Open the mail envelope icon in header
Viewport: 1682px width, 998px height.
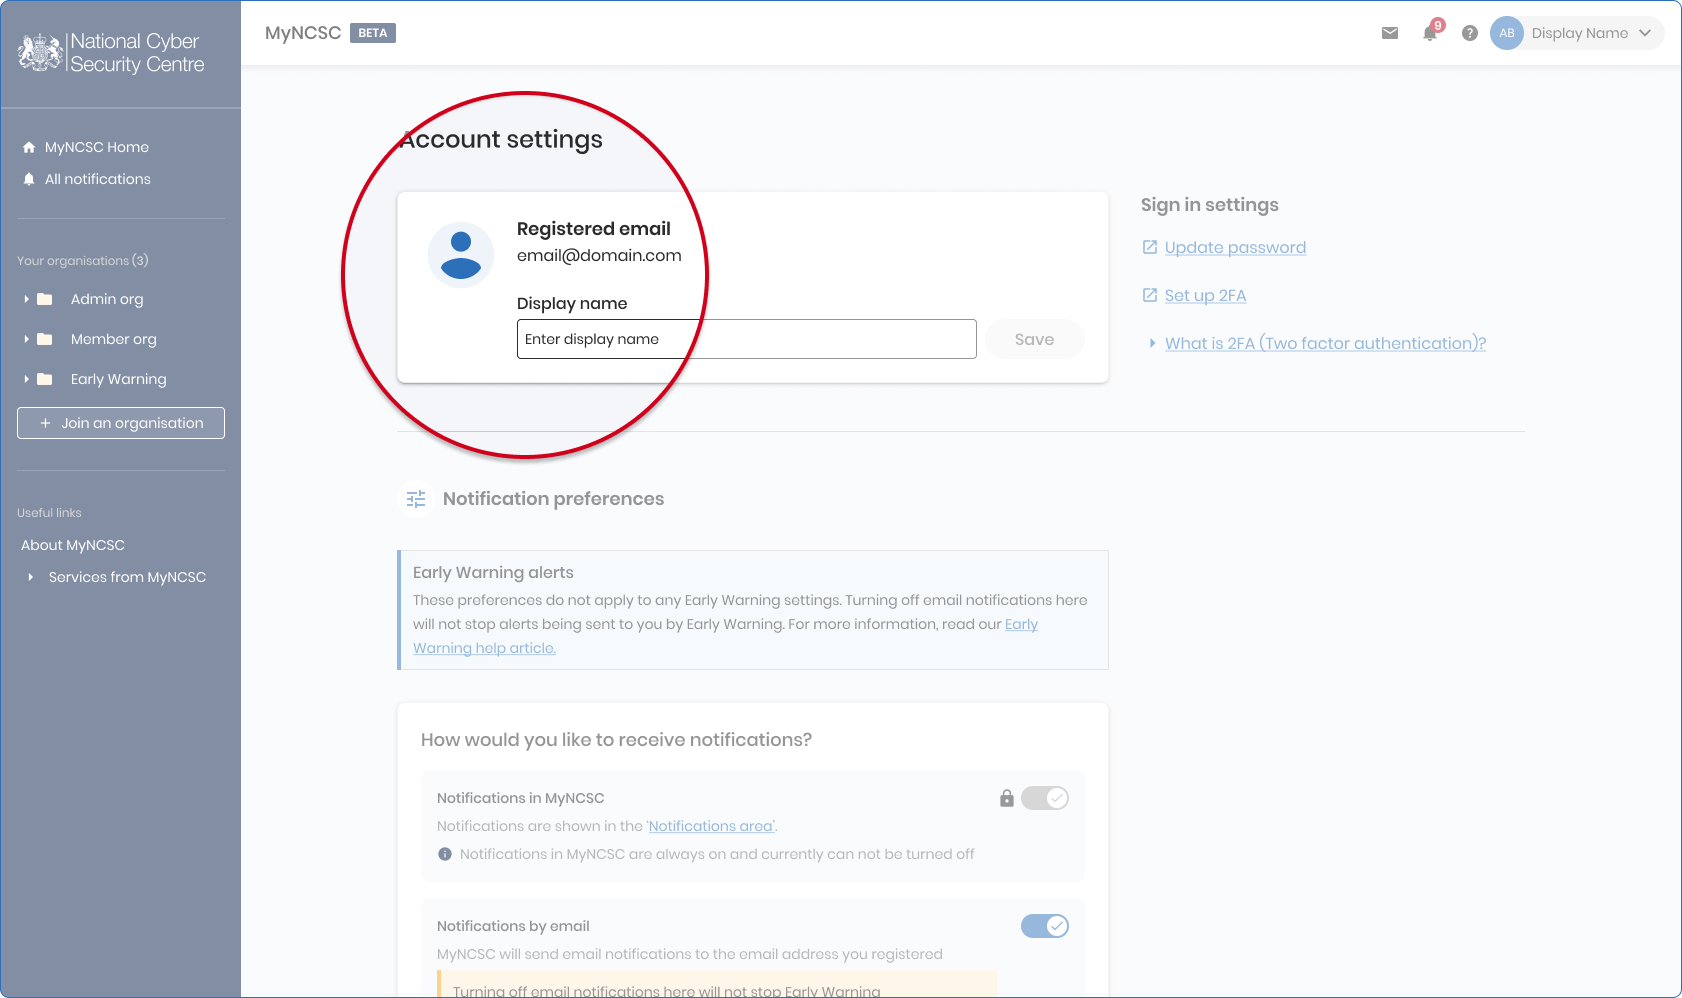point(1390,33)
